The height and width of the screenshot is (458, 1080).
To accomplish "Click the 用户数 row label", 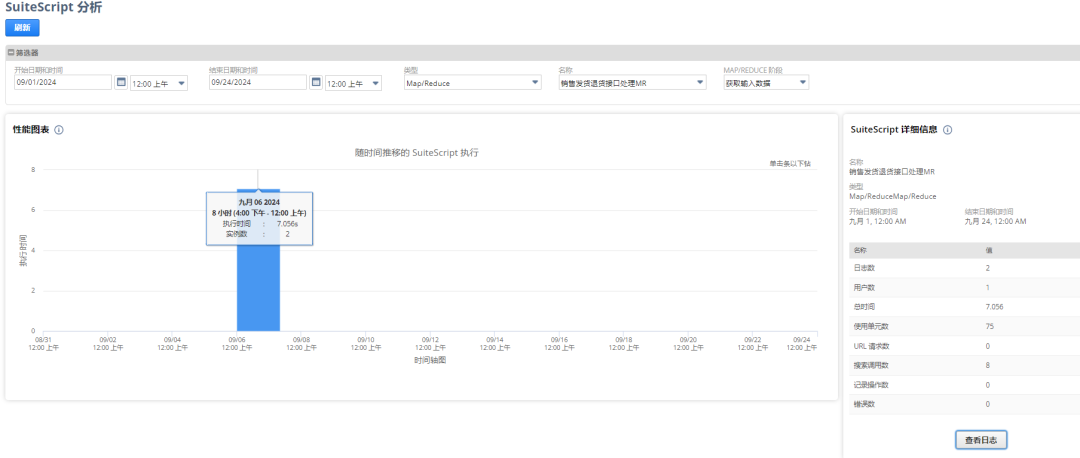I will 864,287.
